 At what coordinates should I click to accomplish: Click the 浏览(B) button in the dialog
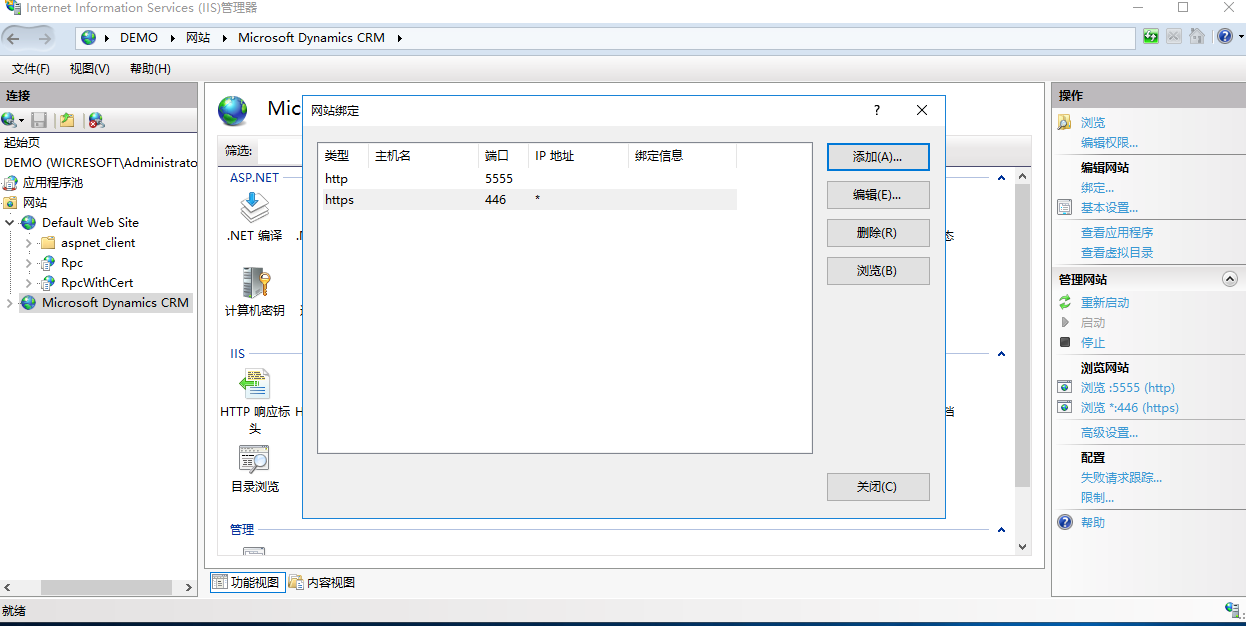point(878,271)
